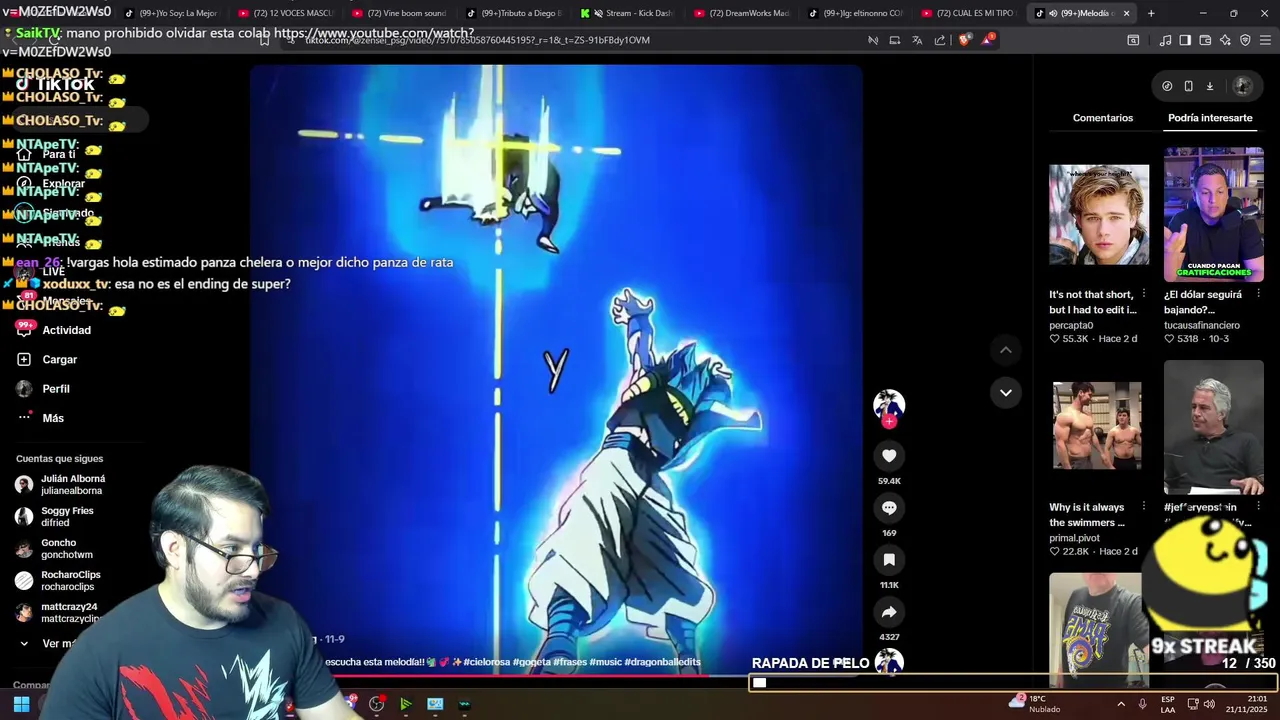Click the browser translate page icon
This screenshot has width=1280, height=720.
tap(917, 40)
